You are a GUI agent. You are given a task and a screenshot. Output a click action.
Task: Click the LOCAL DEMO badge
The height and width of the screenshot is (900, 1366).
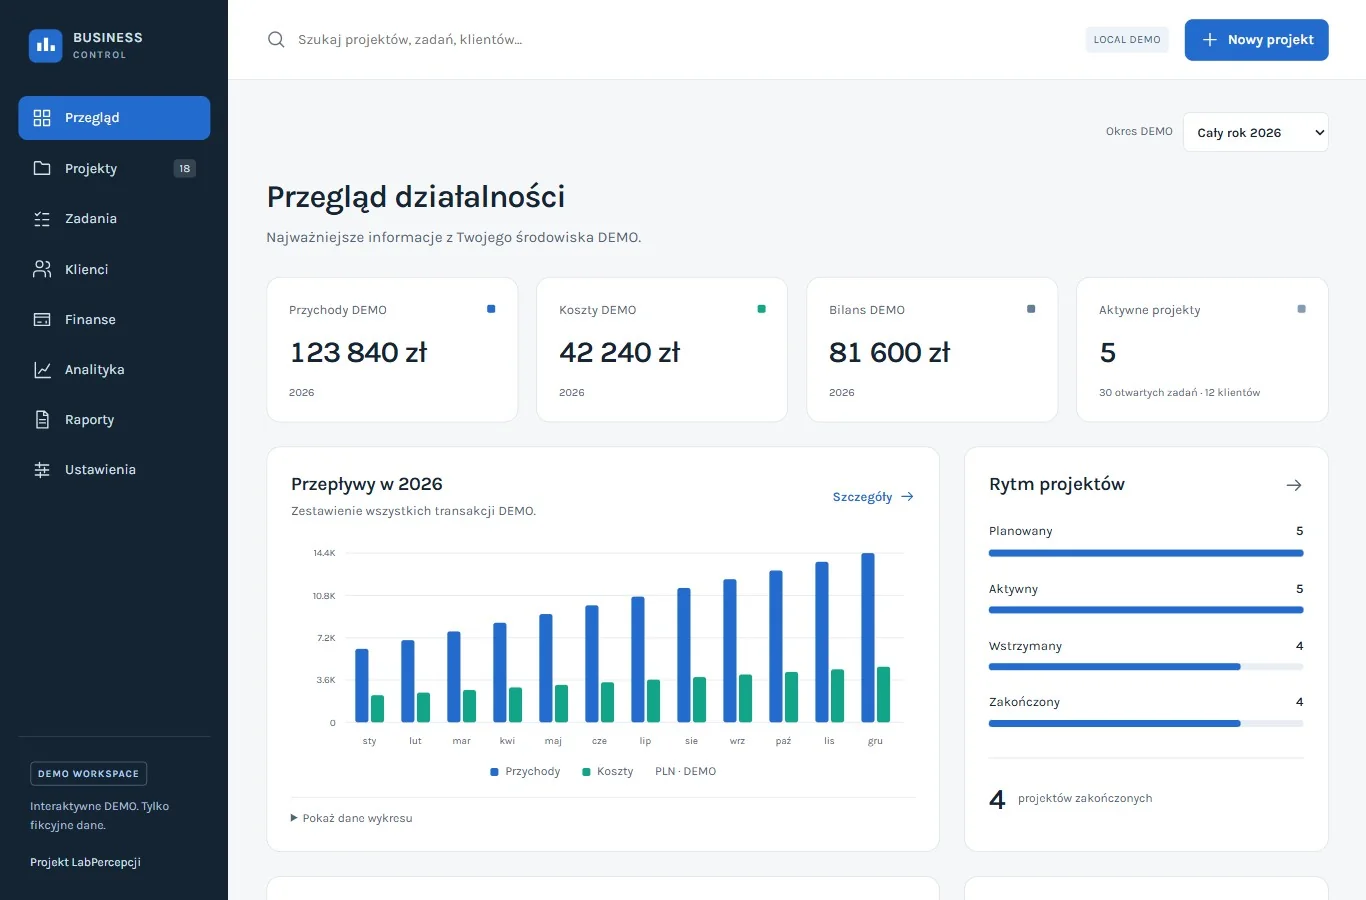1127,40
